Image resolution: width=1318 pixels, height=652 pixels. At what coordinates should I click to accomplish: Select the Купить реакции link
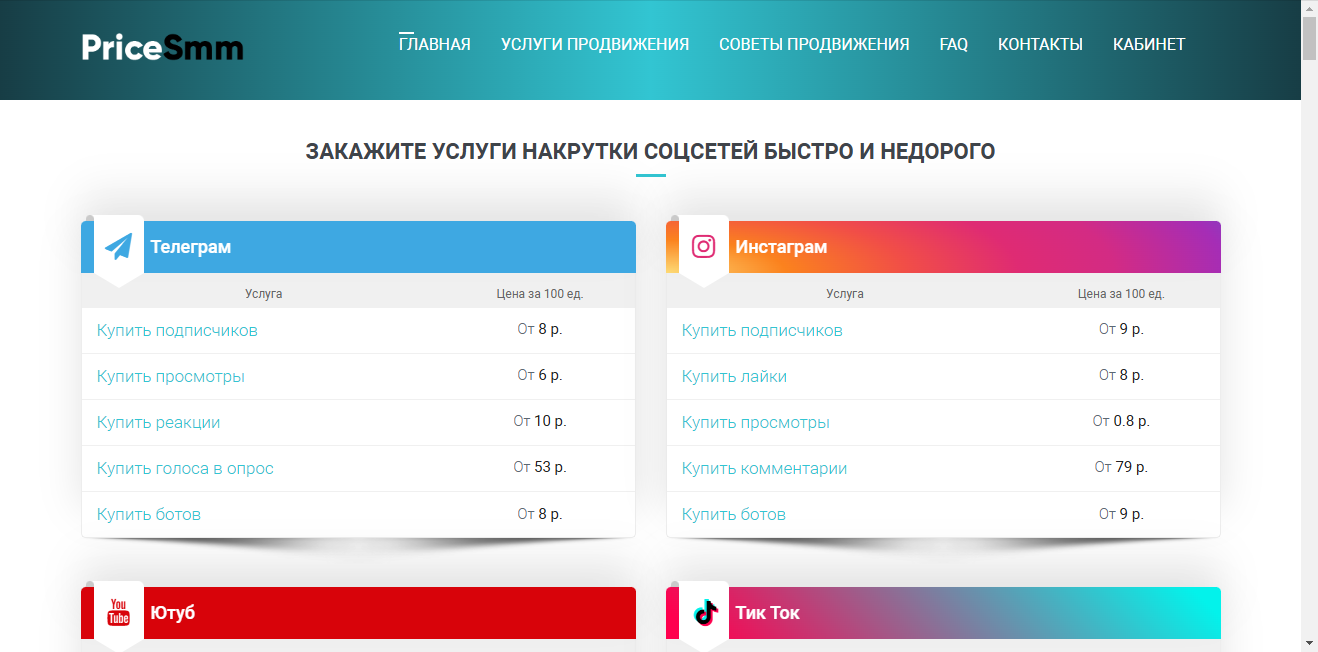(158, 422)
